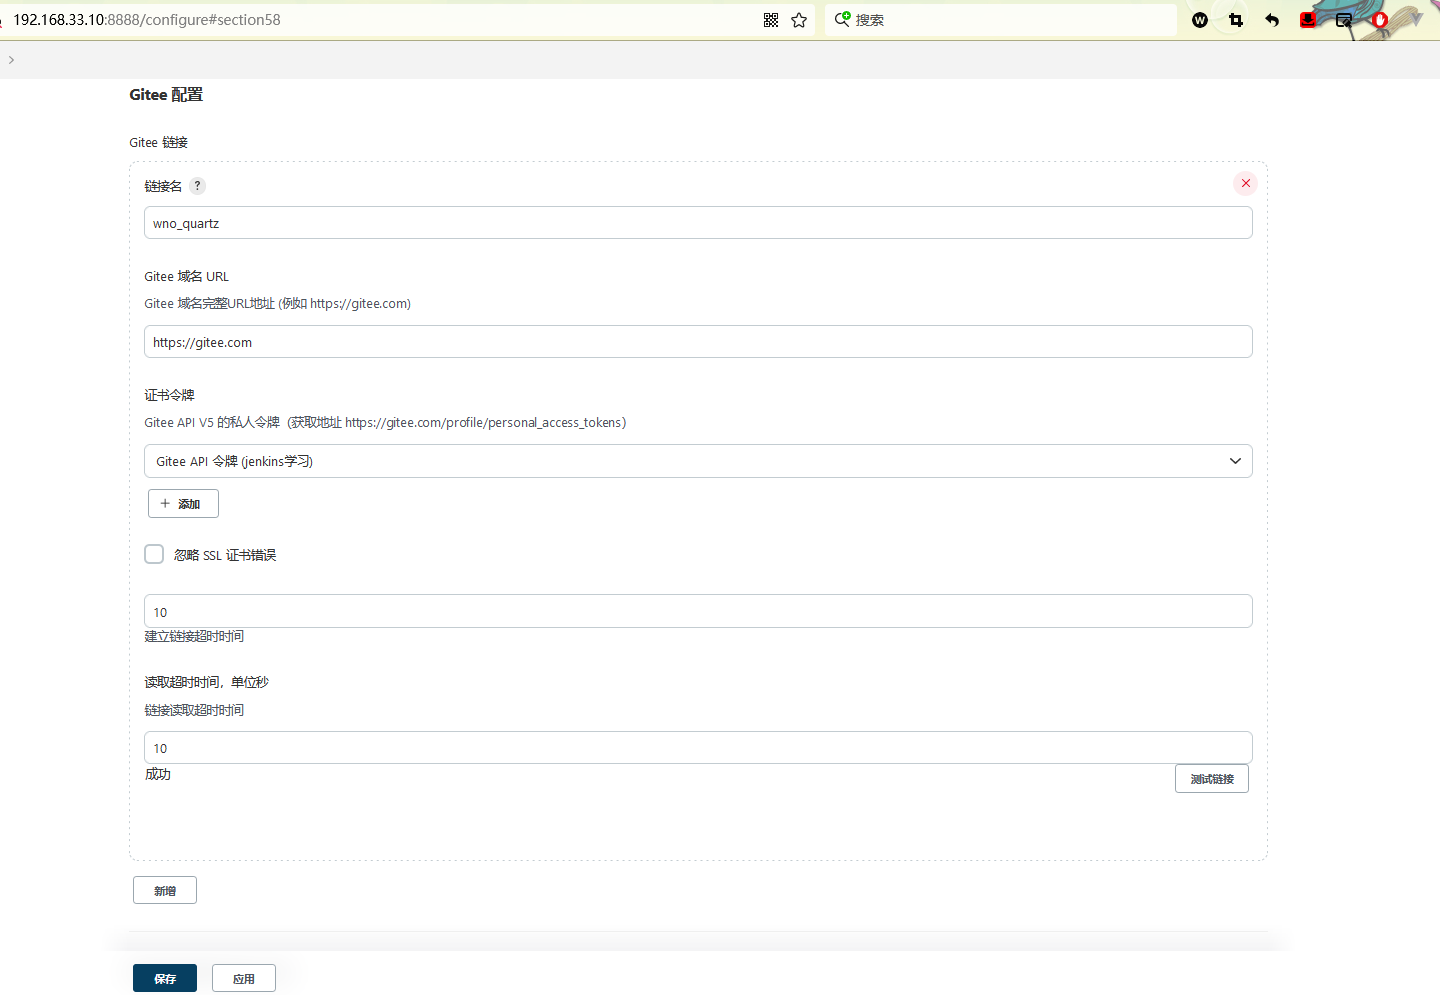
Task: Click the 应用 button
Action: [x=244, y=978]
